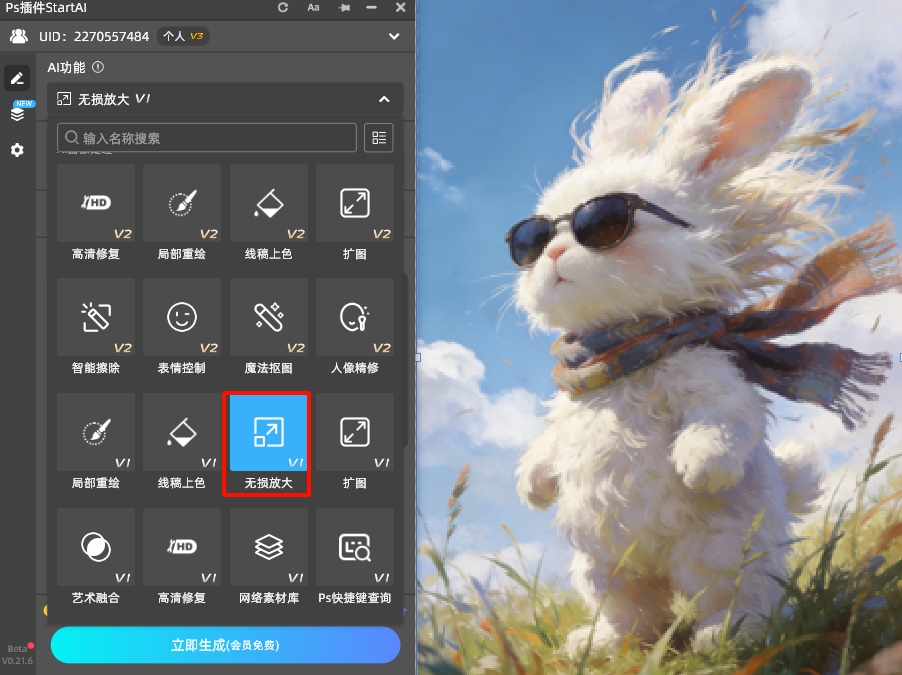
Task: Collapse the 无损放大 V1 function dropdown
Action: [x=384, y=99]
